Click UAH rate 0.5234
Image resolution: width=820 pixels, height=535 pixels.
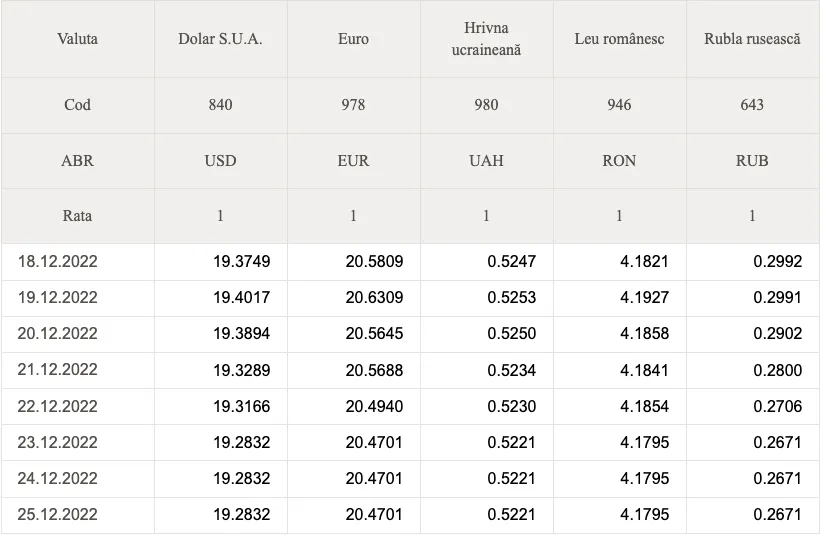tap(511, 370)
